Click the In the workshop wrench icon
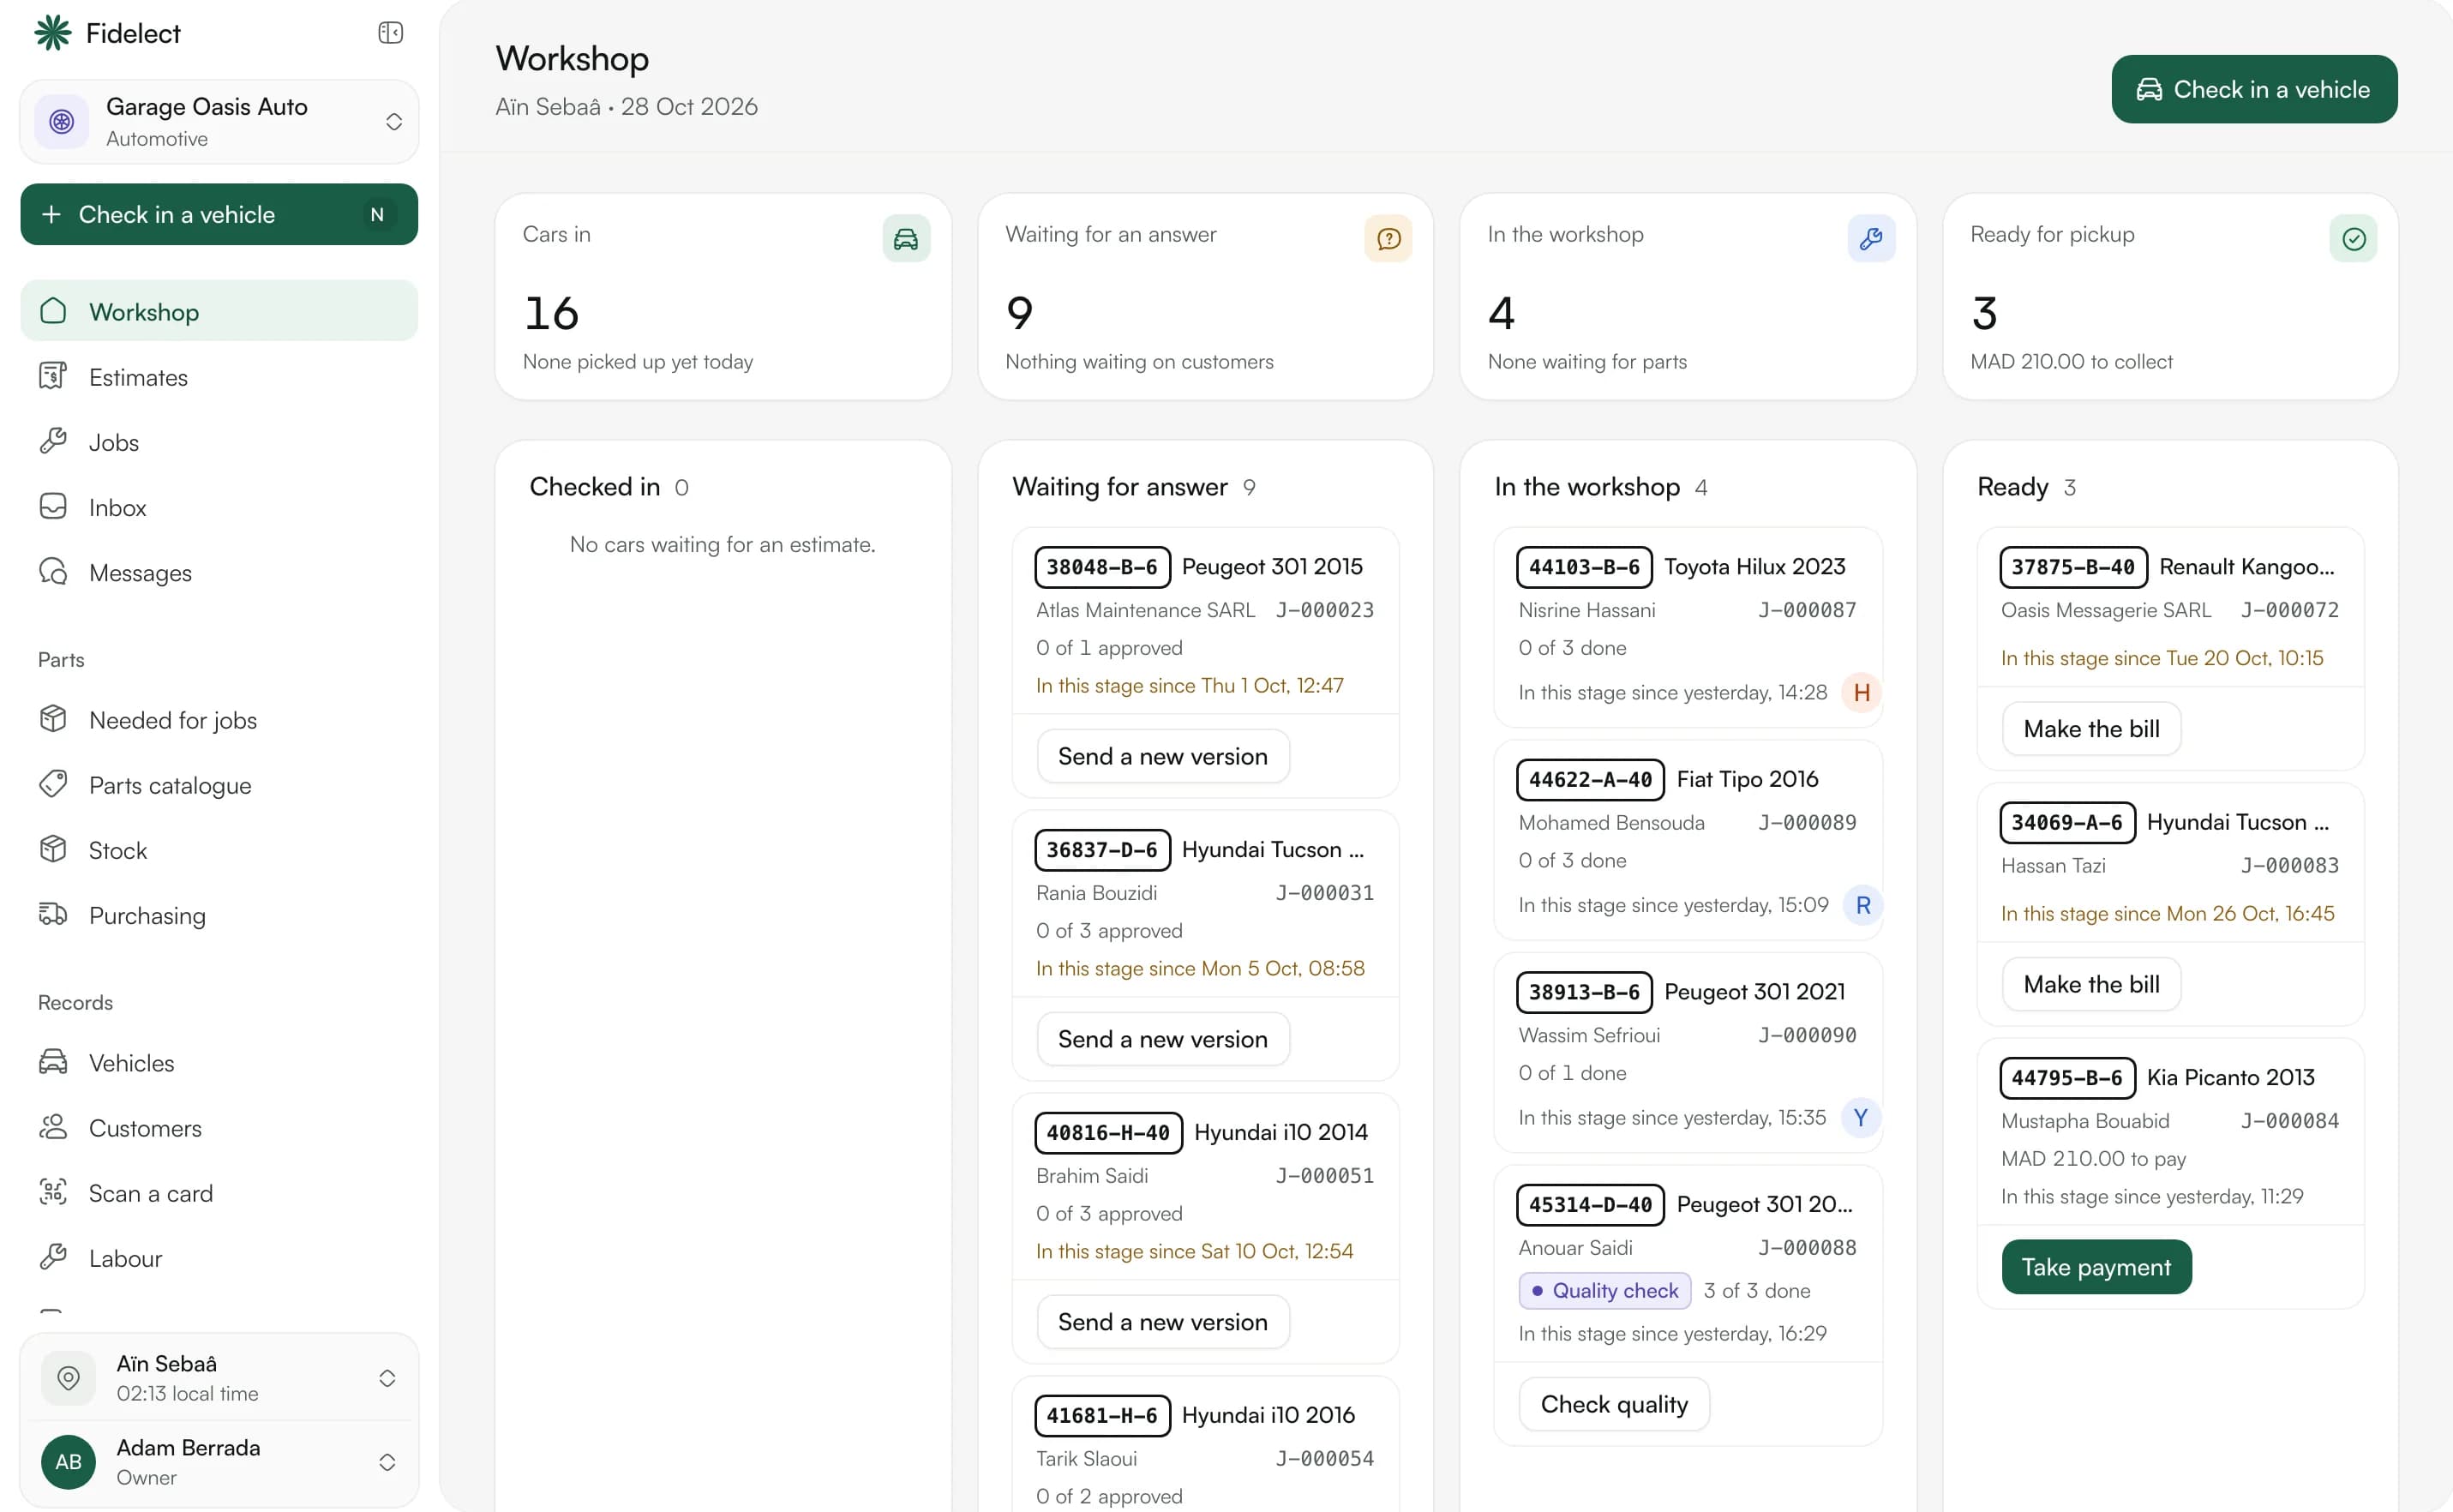 pos(1871,239)
